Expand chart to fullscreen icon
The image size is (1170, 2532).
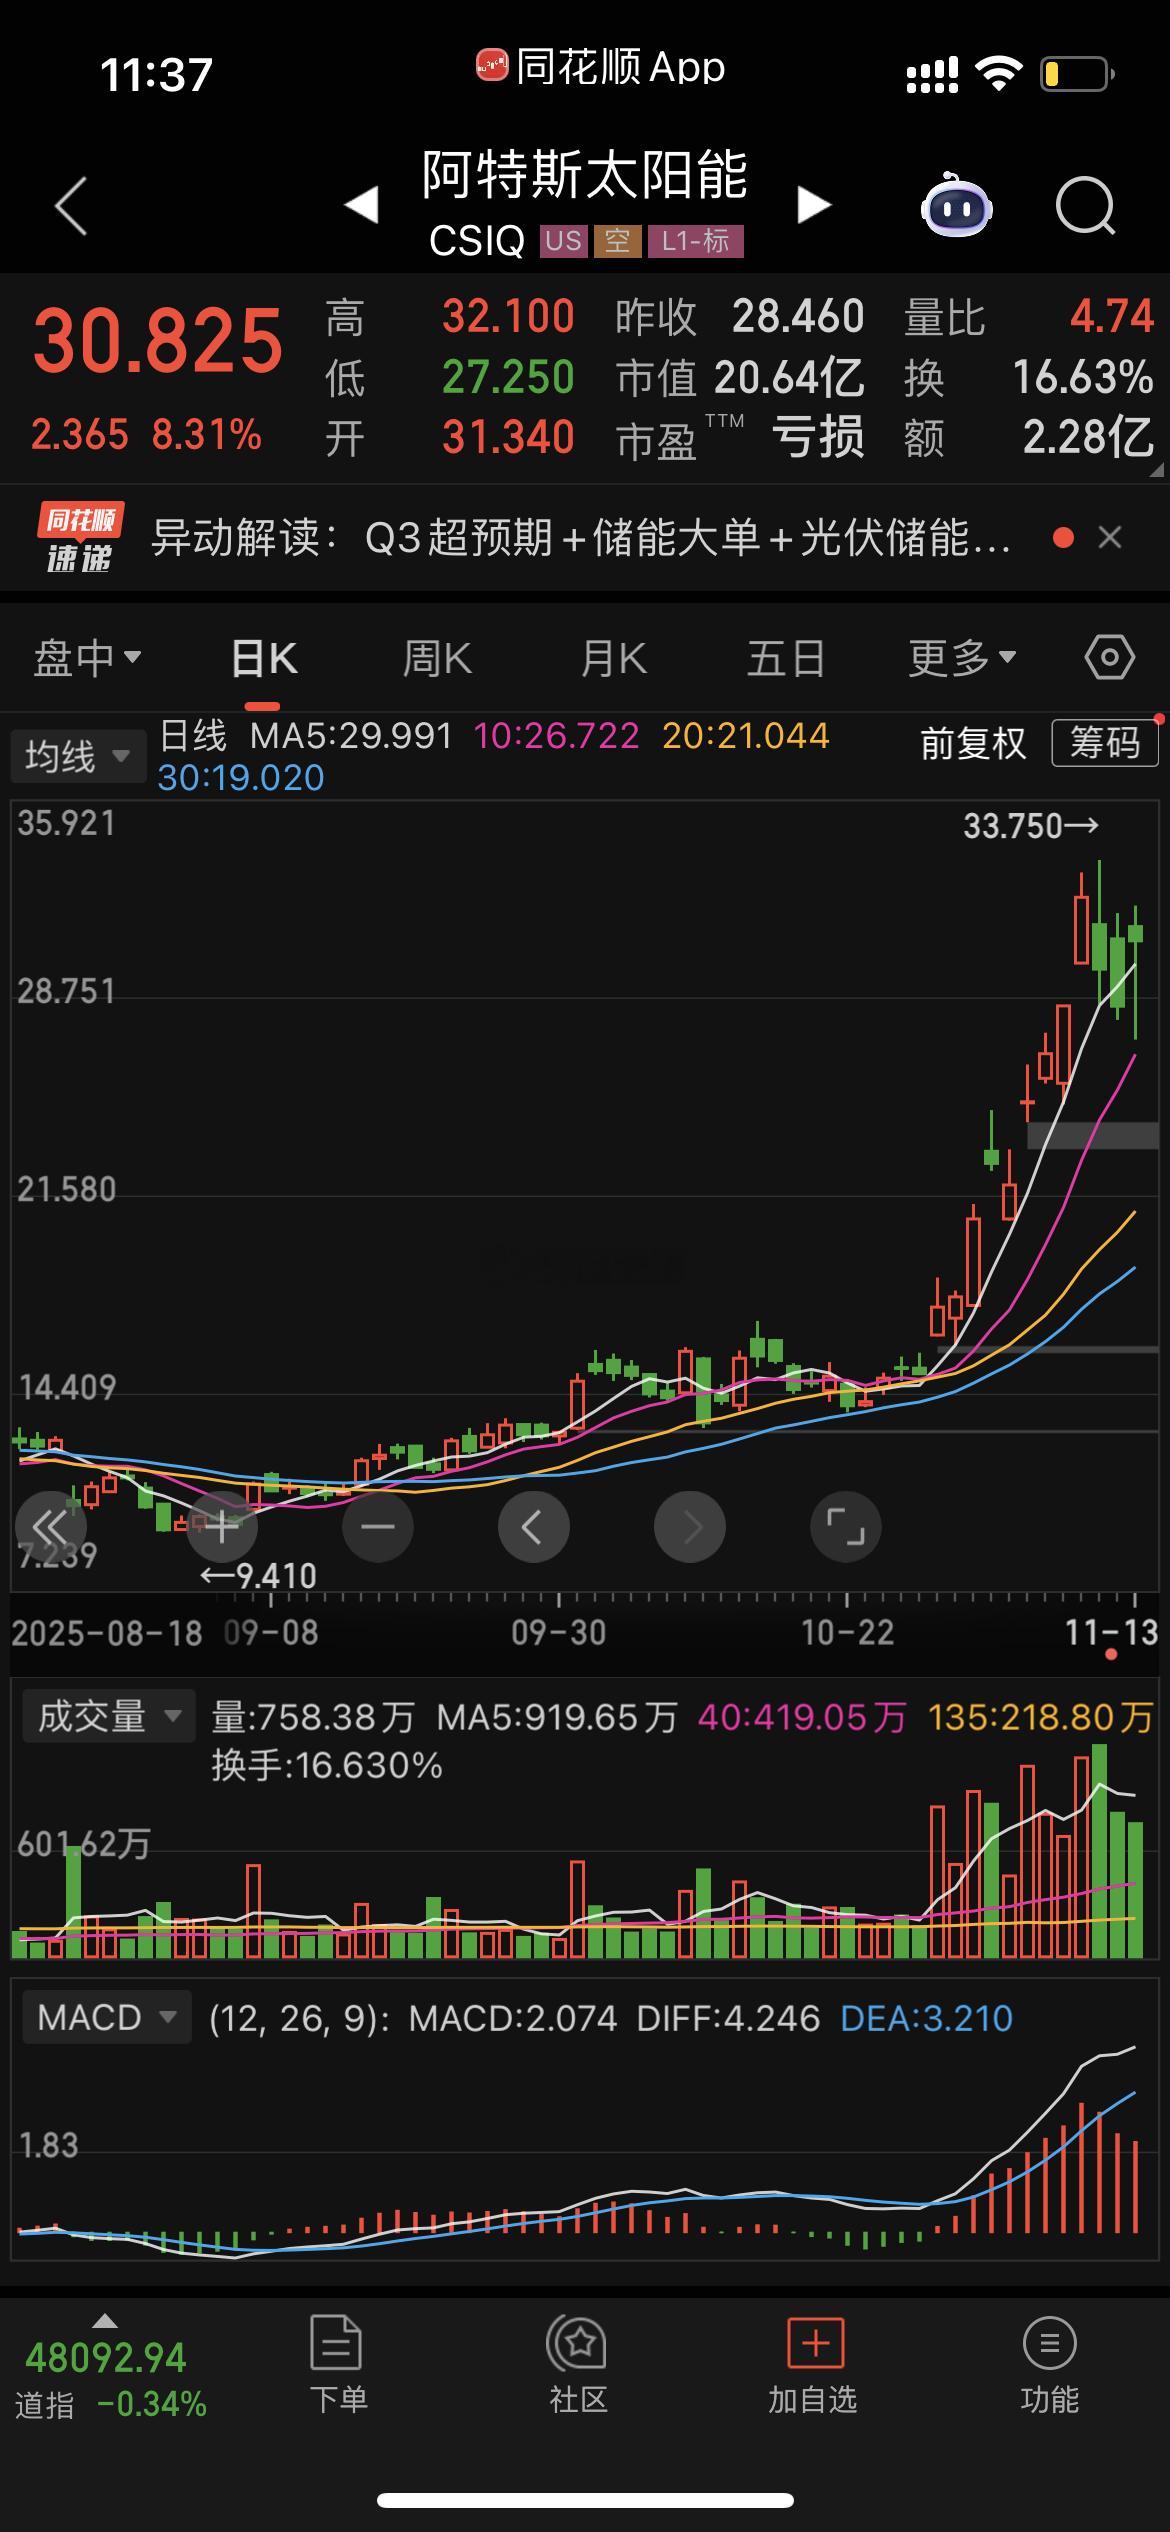coord(846,1526)
